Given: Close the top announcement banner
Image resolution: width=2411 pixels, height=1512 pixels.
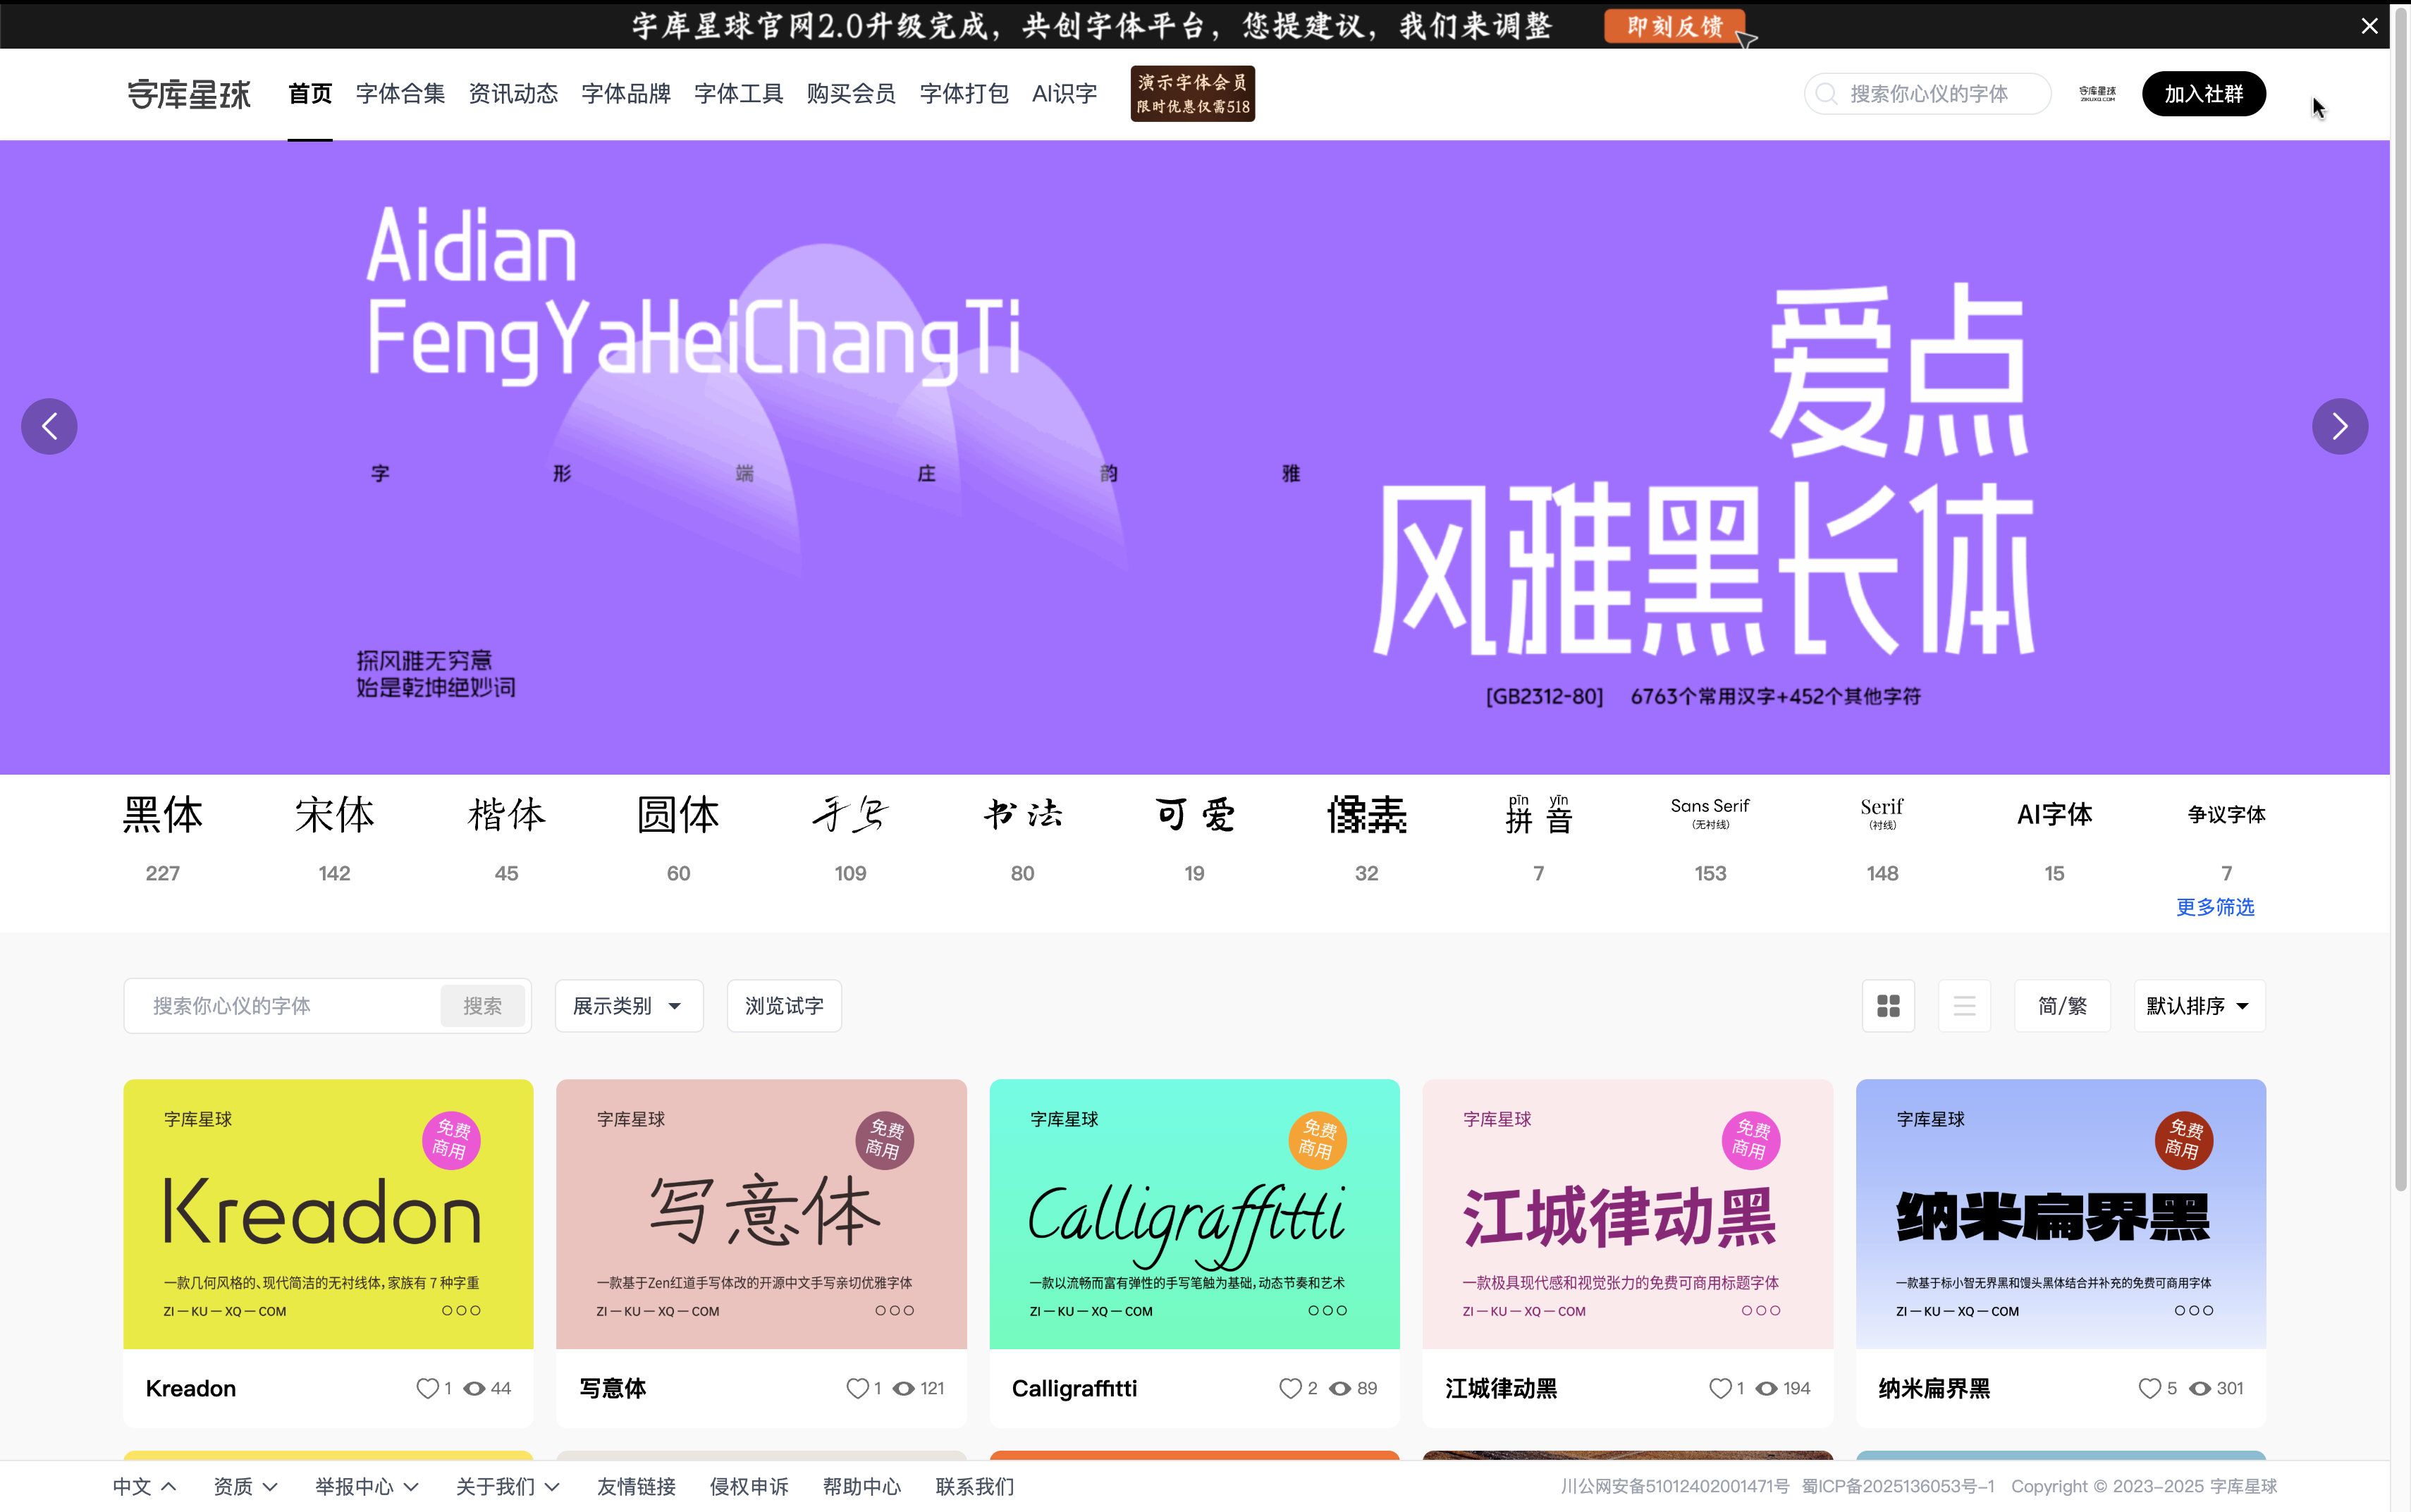Looking at the screenshot, I should (x=2369, y=26).
